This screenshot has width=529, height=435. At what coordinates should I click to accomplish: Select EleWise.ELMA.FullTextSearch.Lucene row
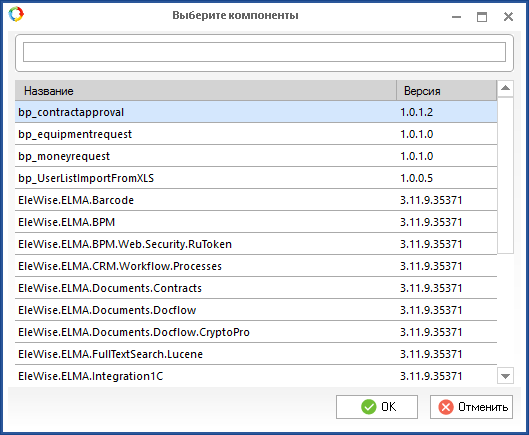pos(256,354)
